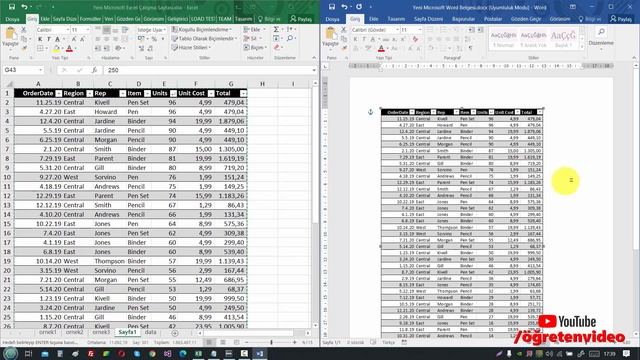Open Excel font name dropdown (Calibri)

pyautogui.click(x=67, y=30)
